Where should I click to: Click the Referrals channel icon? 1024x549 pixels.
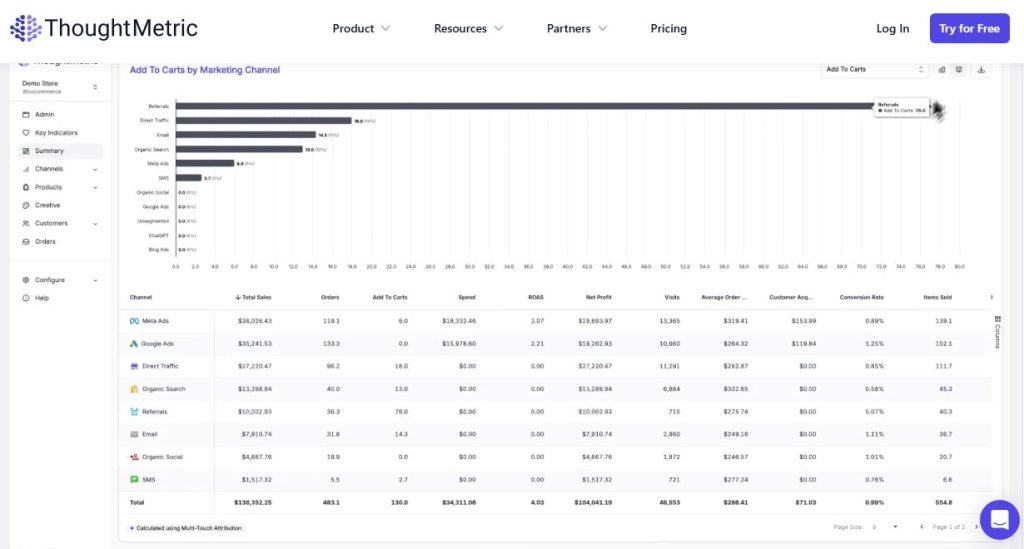click(134, 412)
